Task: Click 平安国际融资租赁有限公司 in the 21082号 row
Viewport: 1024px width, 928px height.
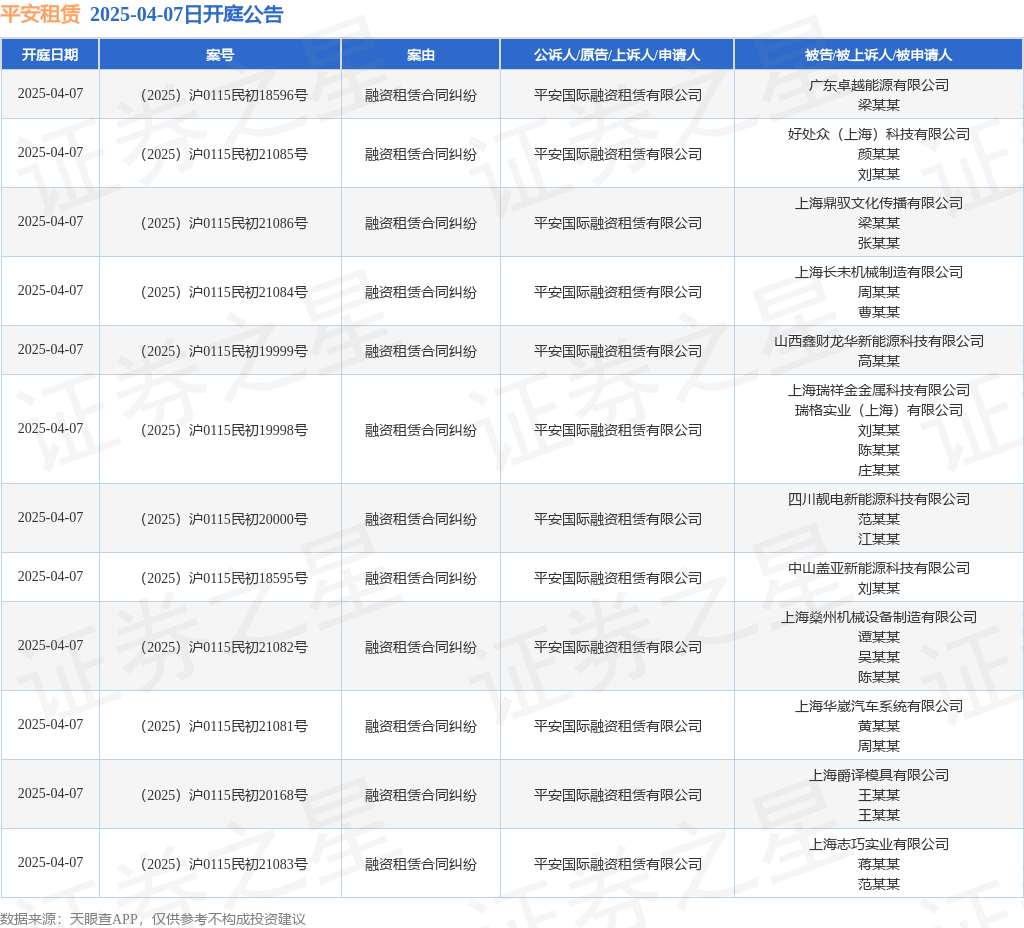Action: [x=617, y=647]
